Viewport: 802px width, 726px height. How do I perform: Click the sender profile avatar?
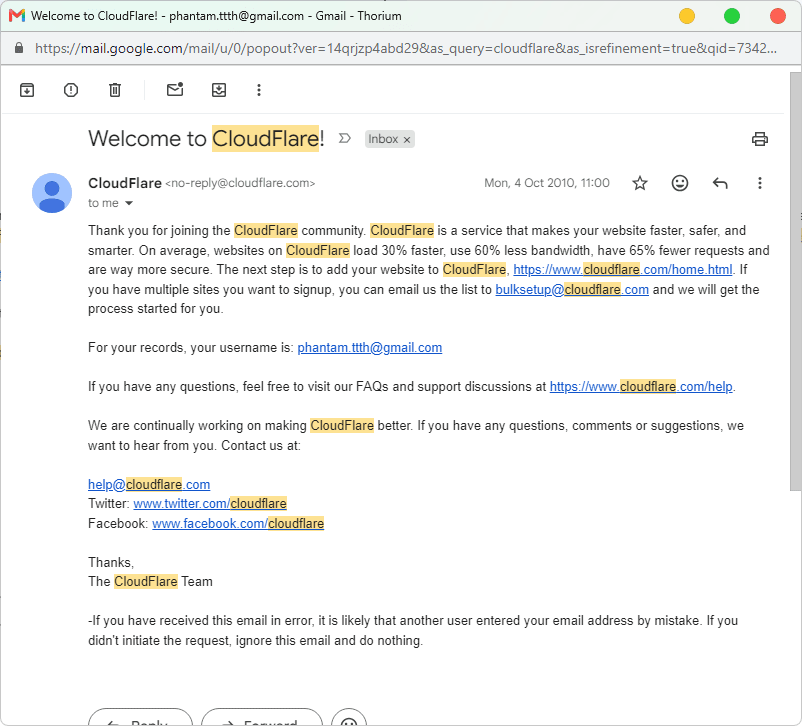[x=52, y=193]
